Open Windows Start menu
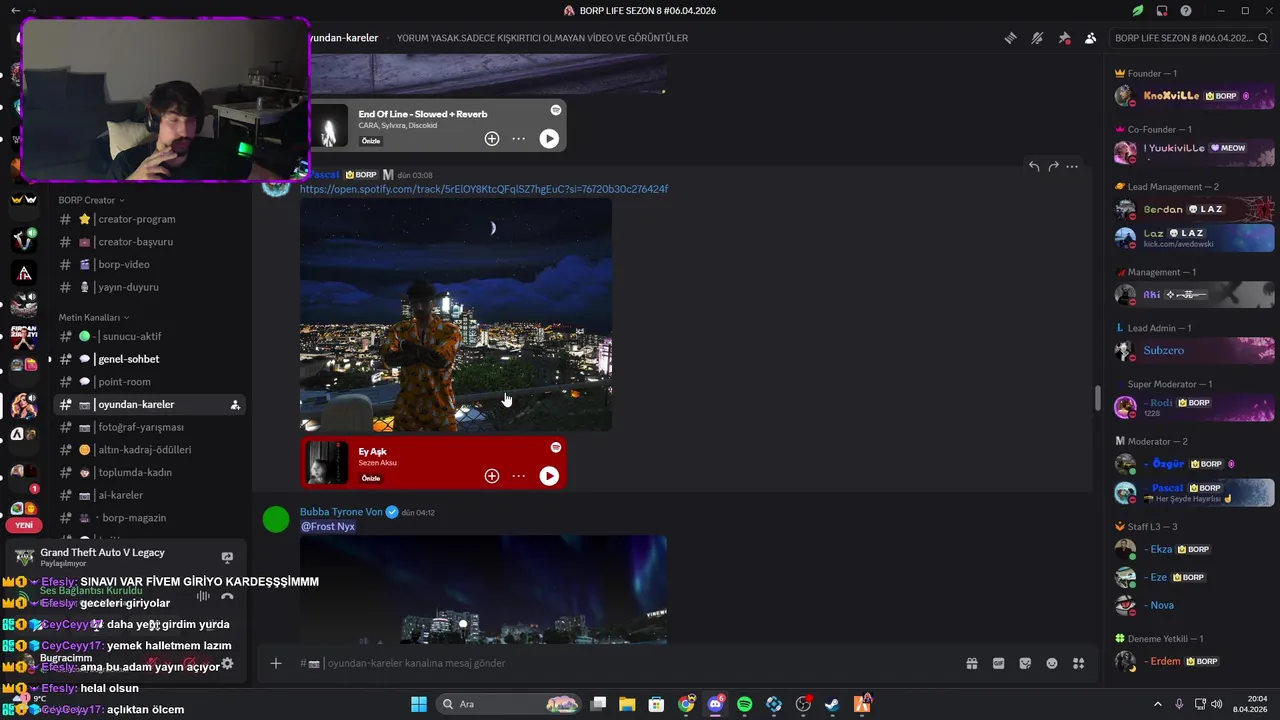The height and width of the screenshot is (720, 1280). click(x=419, y=704)
